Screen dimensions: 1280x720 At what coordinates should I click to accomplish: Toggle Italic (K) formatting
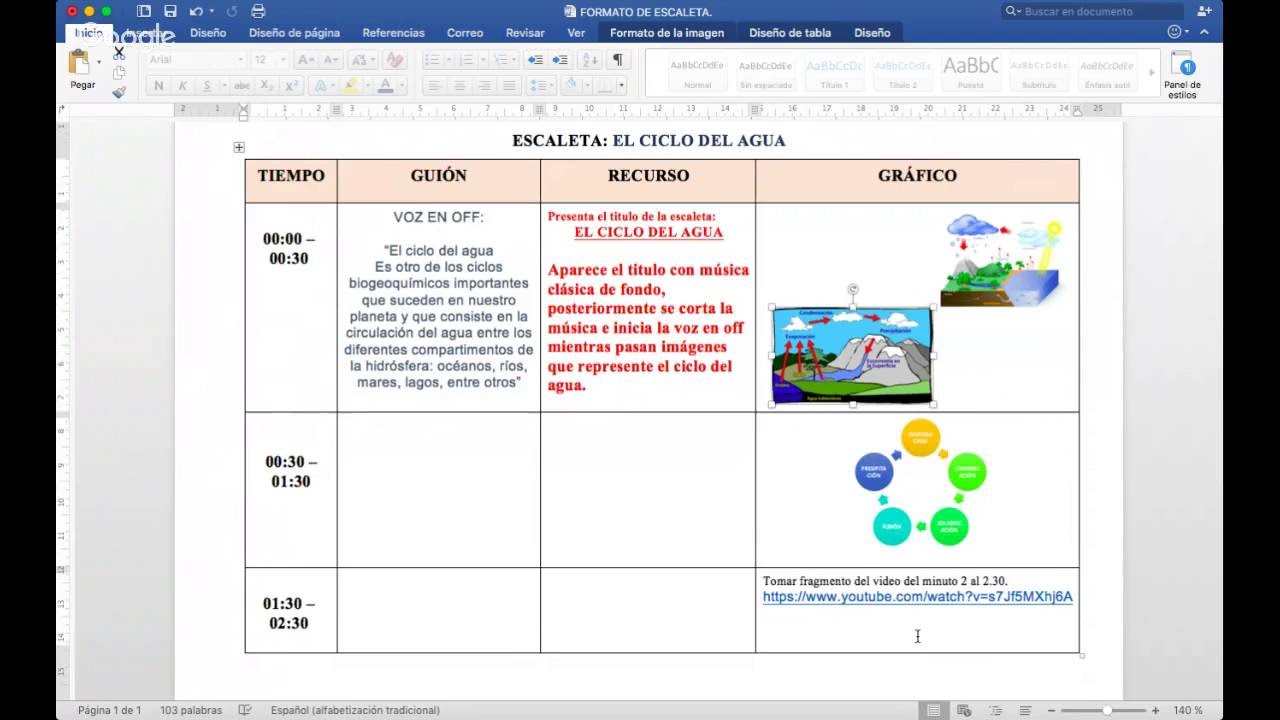click(184, 86)
